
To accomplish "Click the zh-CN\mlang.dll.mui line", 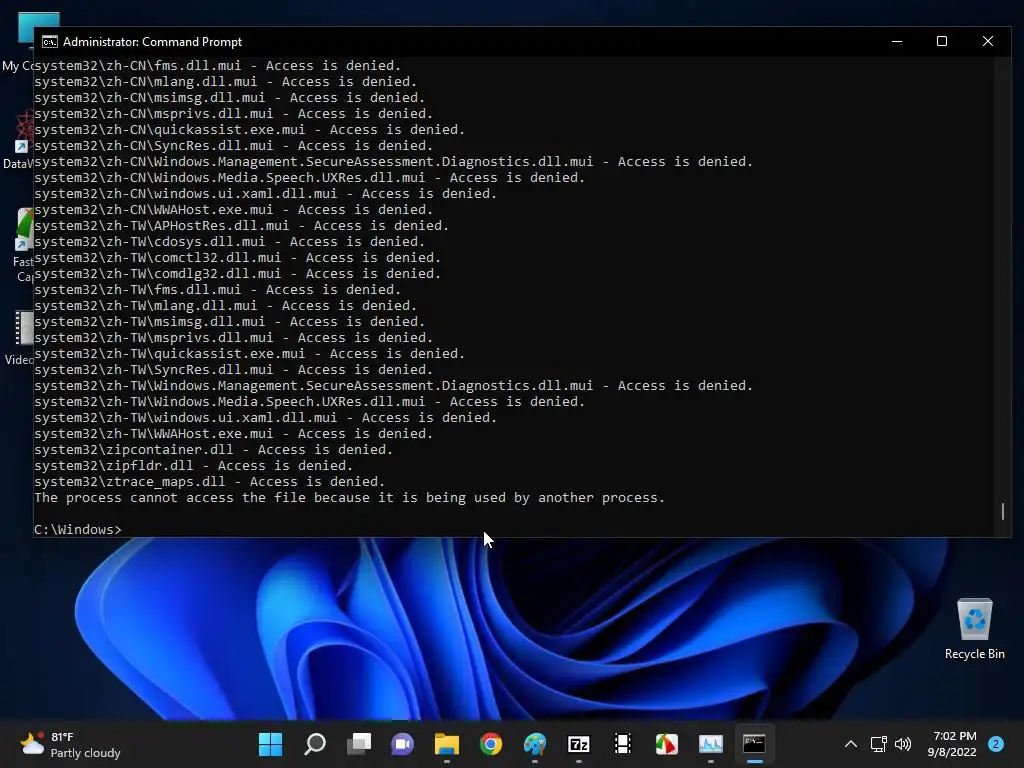I will coord(225,82).
